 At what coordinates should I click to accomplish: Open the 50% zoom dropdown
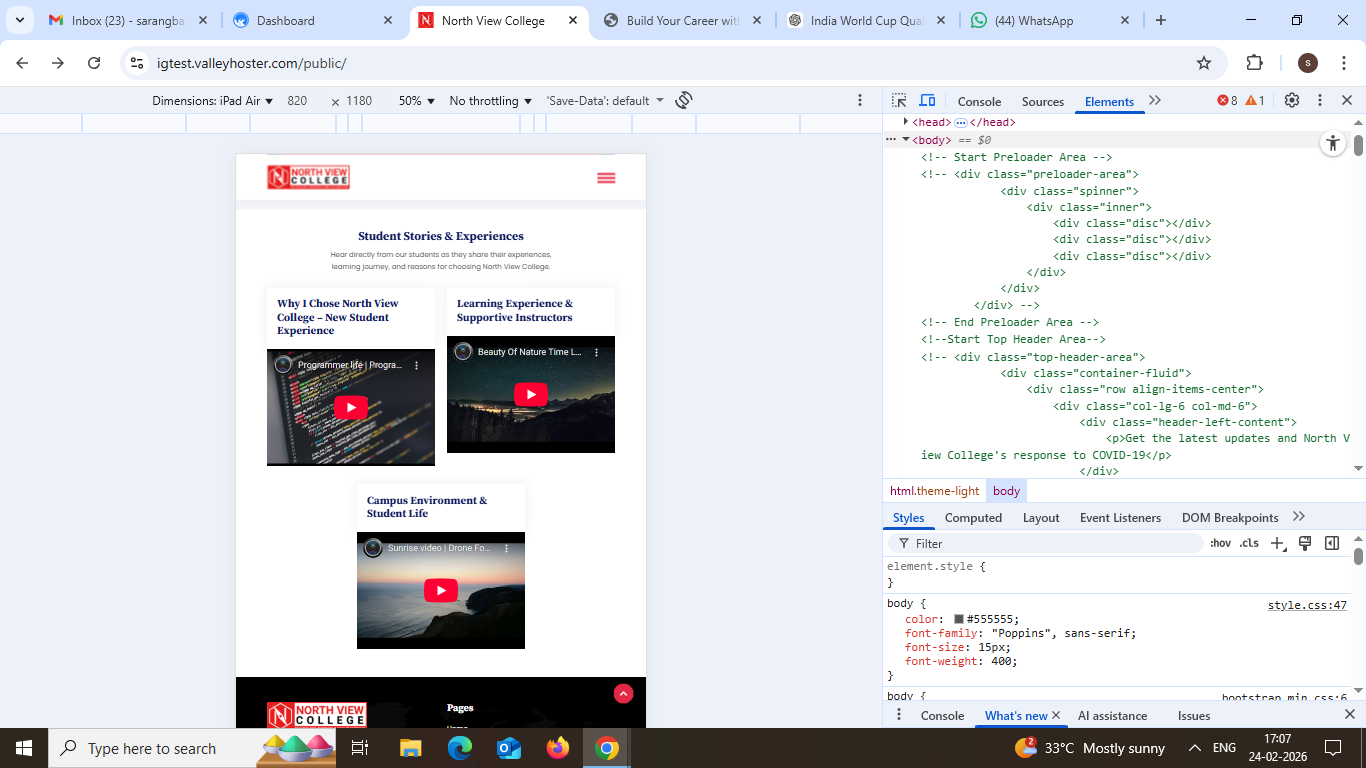pyautogui.click(x=417, y=101)
